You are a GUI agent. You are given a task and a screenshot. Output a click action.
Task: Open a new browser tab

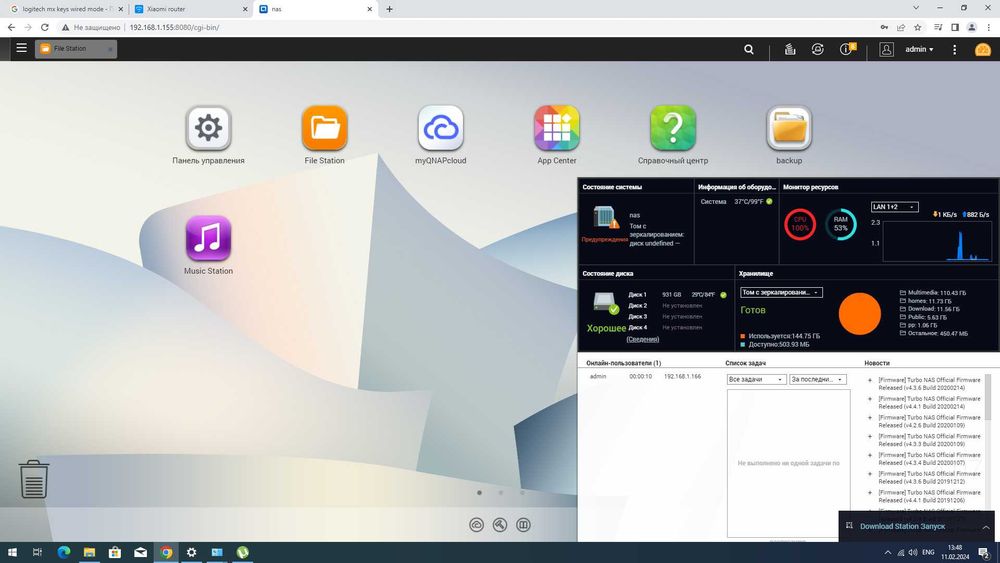[x=389, y=9]
